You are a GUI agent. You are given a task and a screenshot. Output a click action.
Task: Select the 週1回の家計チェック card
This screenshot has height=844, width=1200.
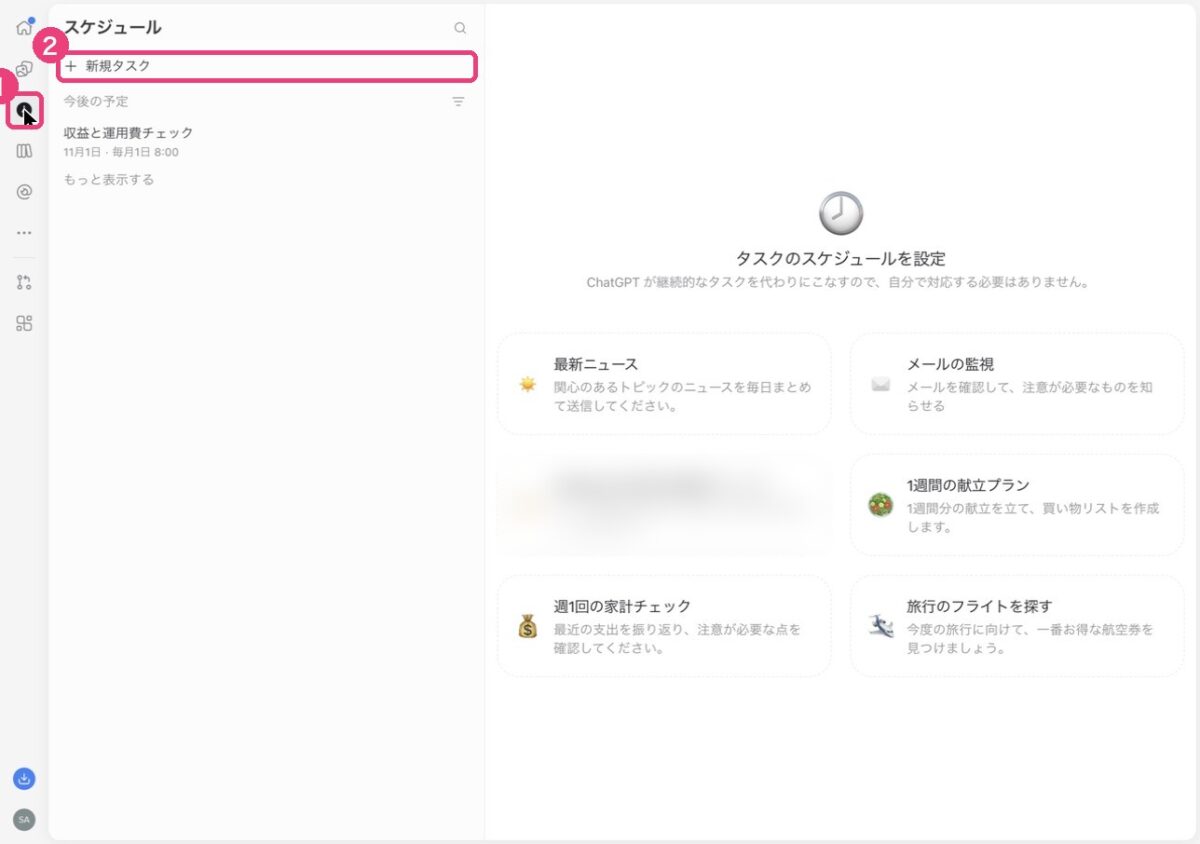(x=664, y=626)
